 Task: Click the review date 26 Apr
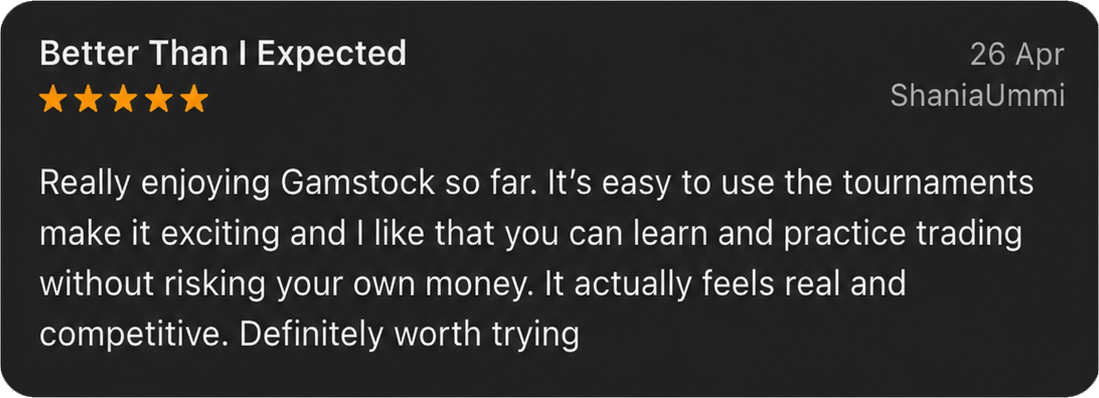point(1017,55)
